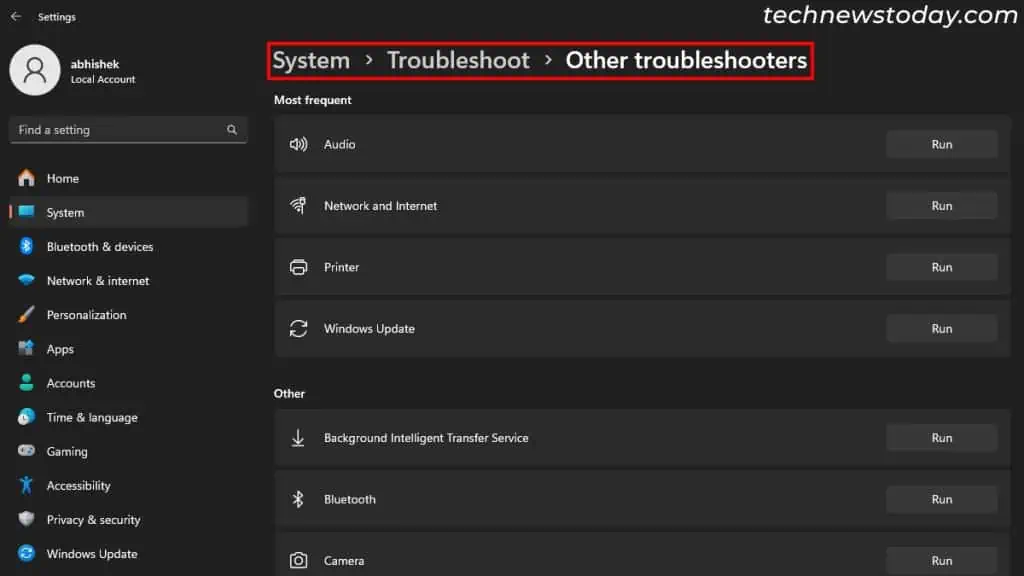The image size is (1024, 576).
Task: Click the Camera row label
Action: coord(344,560)
